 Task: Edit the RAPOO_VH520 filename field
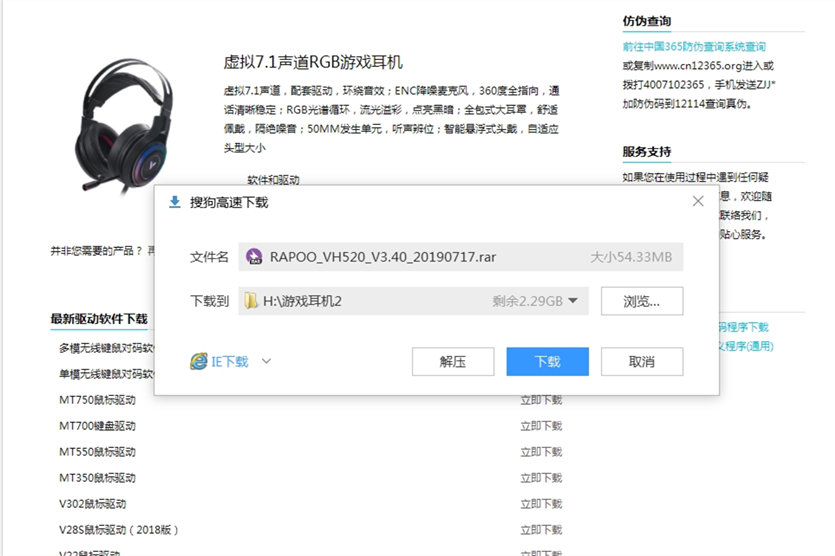[x=461, y=257]
